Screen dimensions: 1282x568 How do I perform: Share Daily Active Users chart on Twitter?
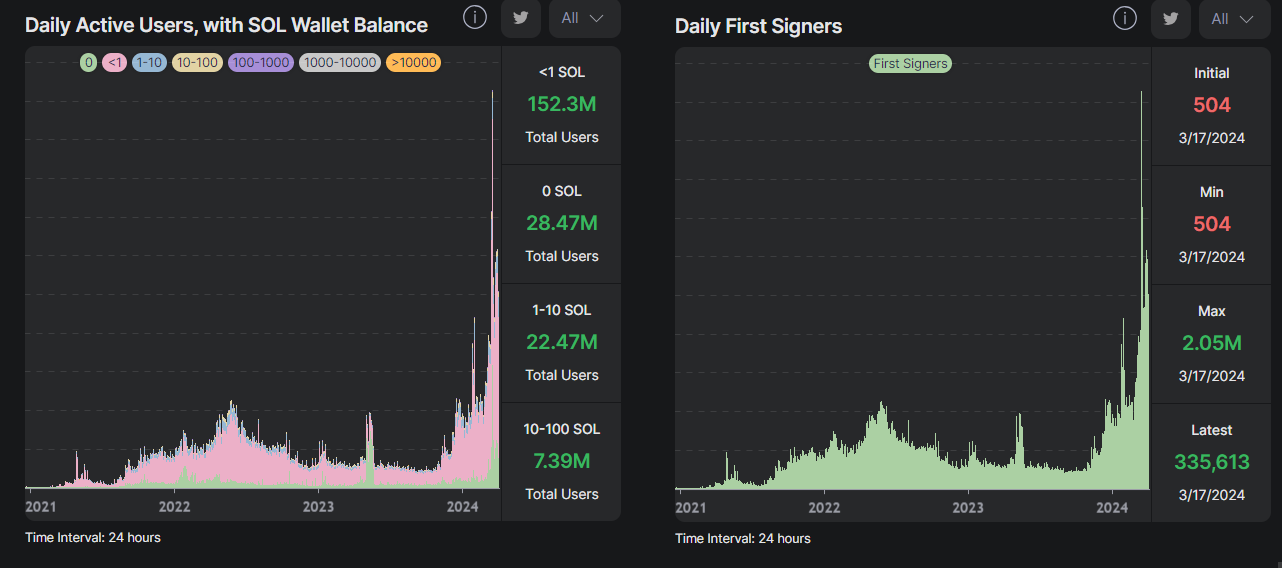521,18
